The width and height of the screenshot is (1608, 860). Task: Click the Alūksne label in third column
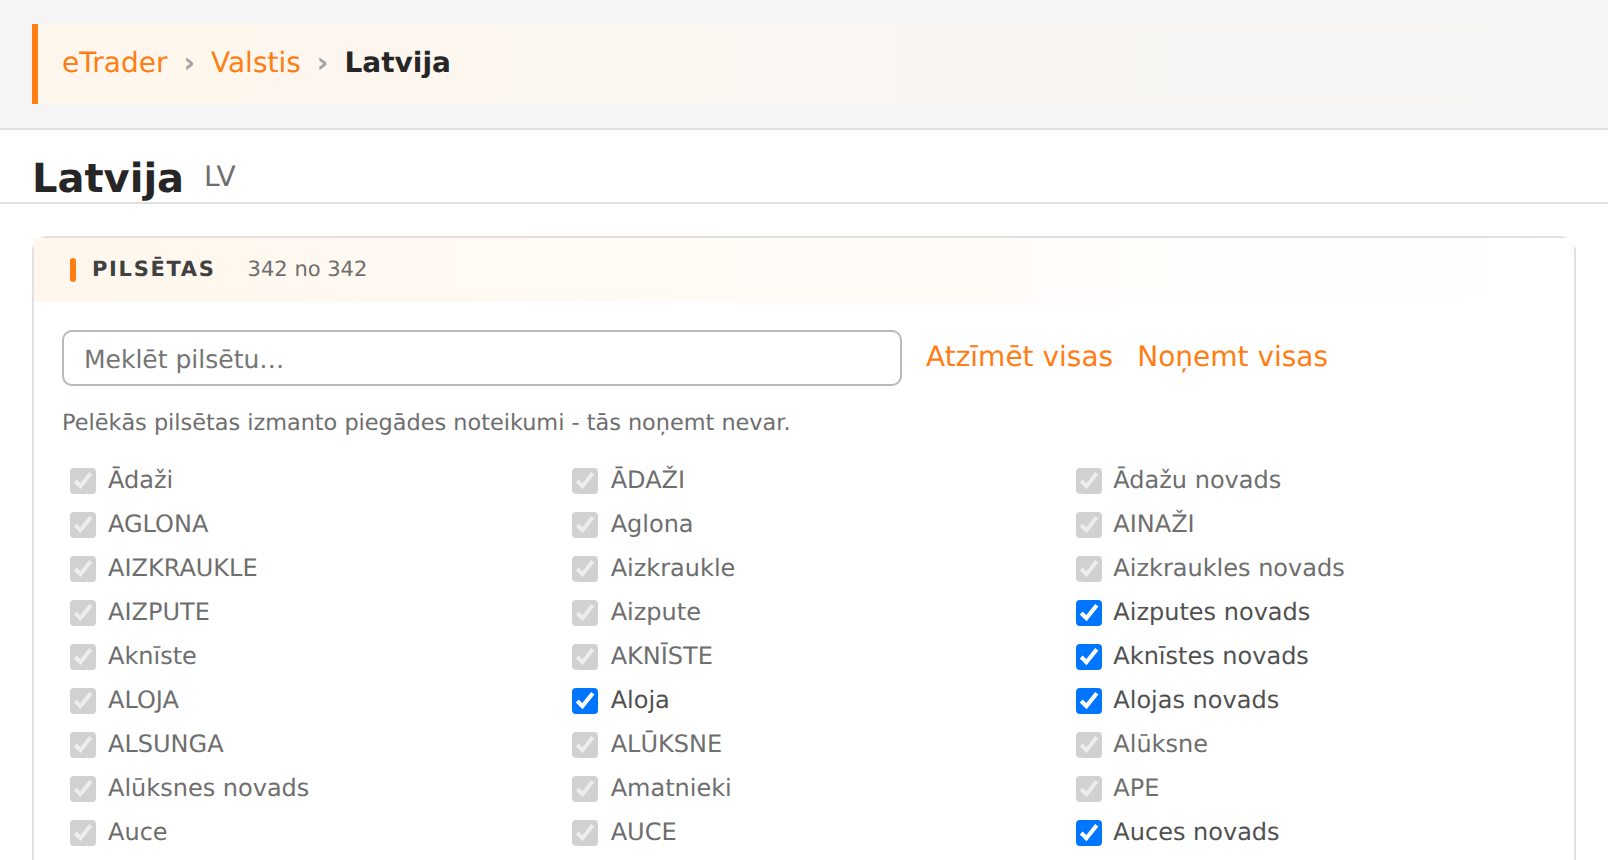pyautogui.click(x=1160, y=744)
